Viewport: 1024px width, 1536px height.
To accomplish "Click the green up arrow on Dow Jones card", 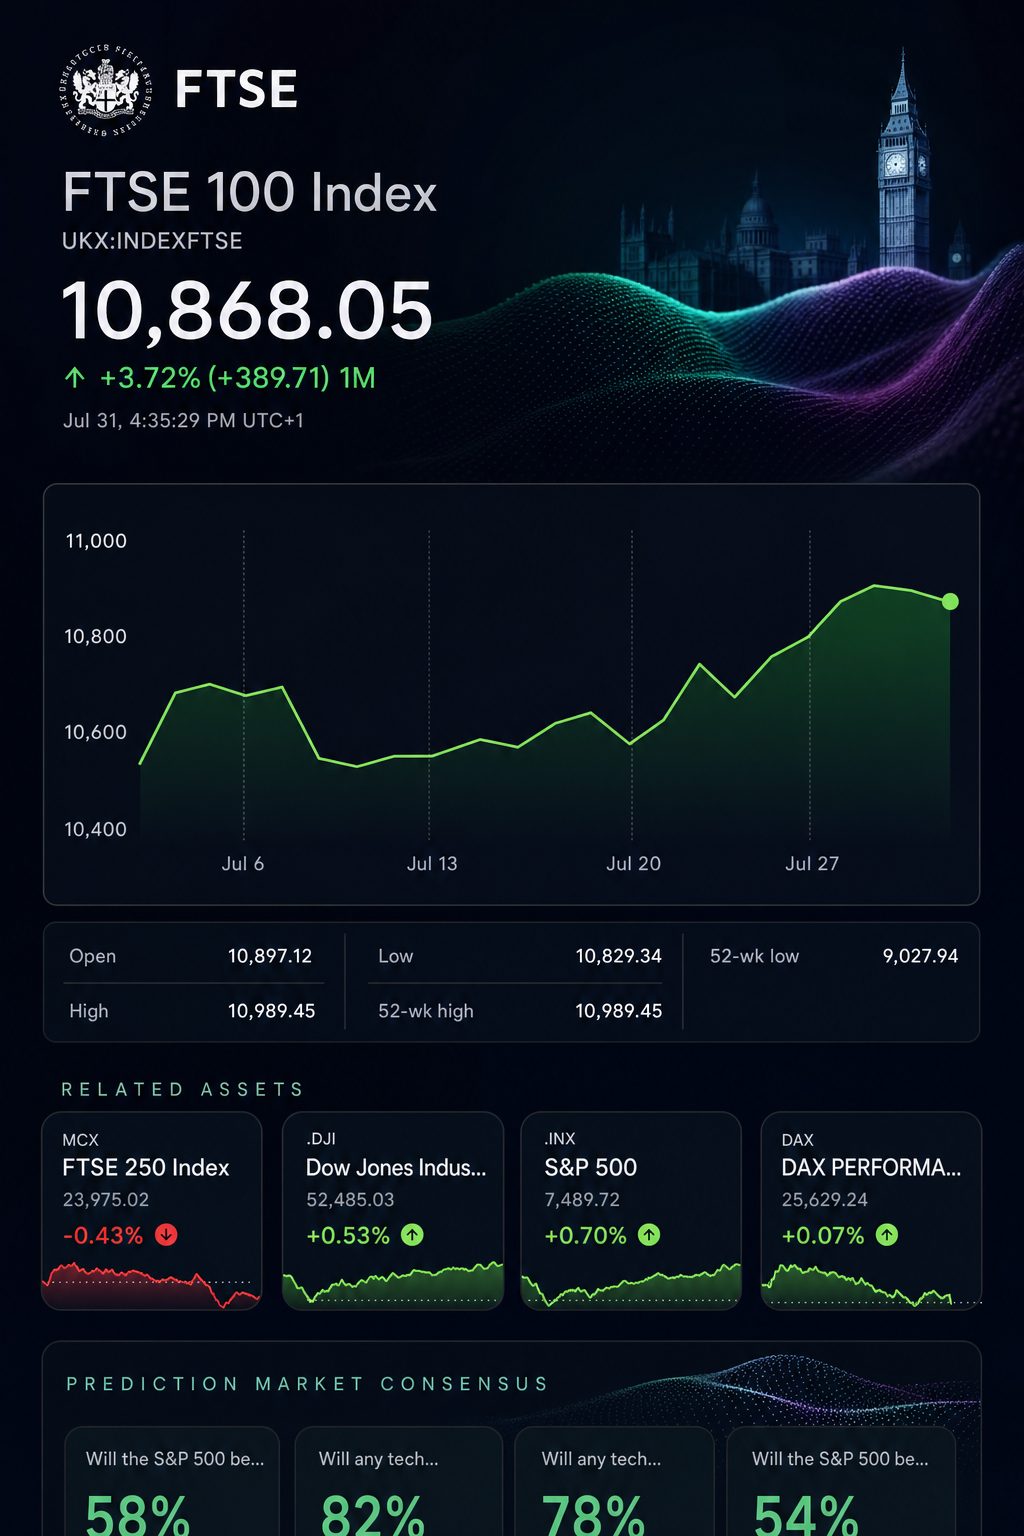I will click(x=412, y=1235).
